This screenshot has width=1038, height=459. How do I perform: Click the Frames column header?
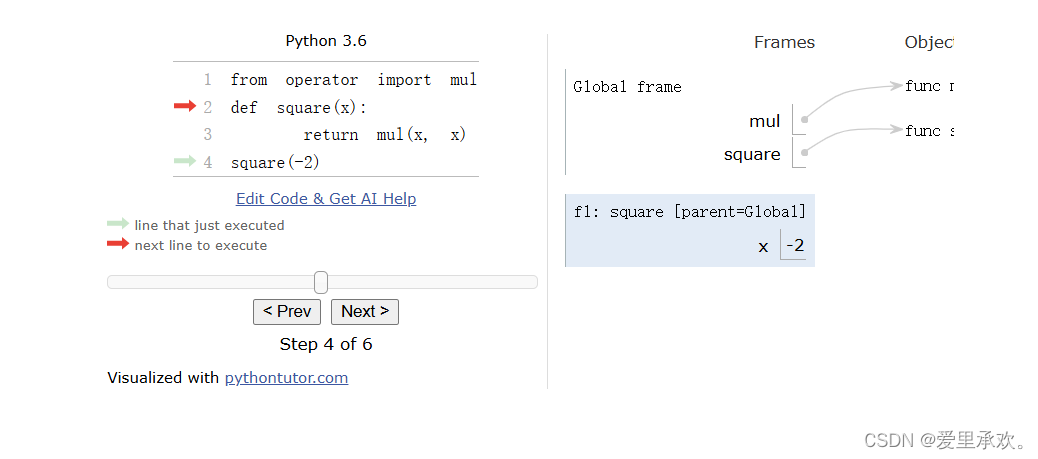[784, 42]
